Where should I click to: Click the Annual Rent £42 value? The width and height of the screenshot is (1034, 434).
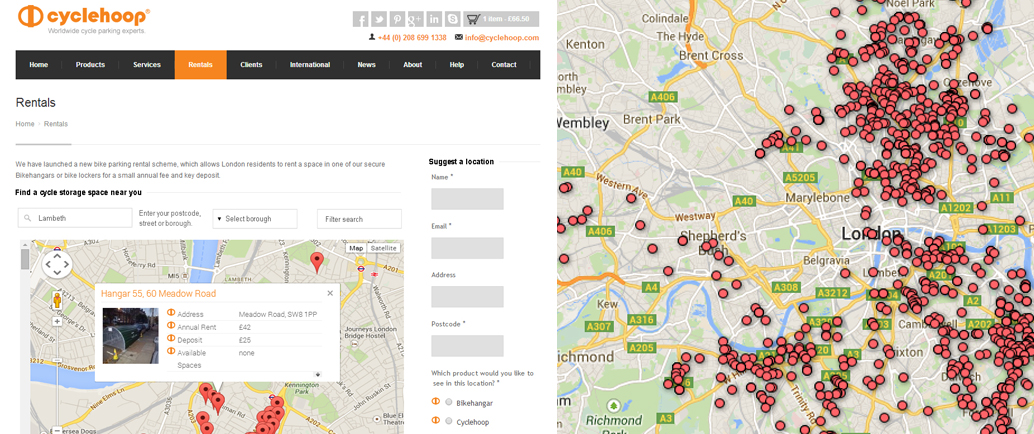[245, 327]
